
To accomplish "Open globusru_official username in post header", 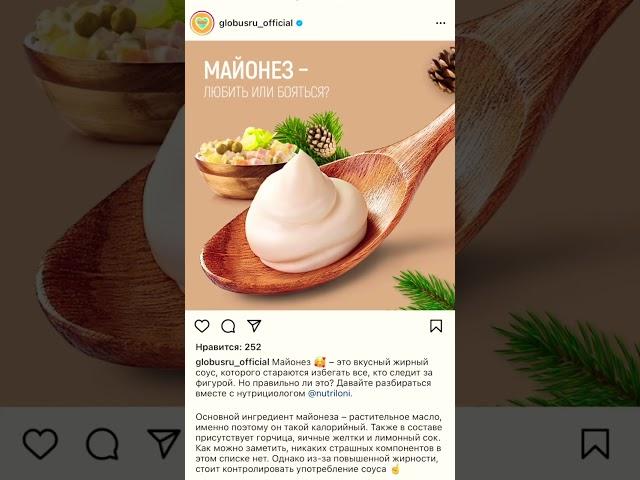I will [x=256, y=23].
